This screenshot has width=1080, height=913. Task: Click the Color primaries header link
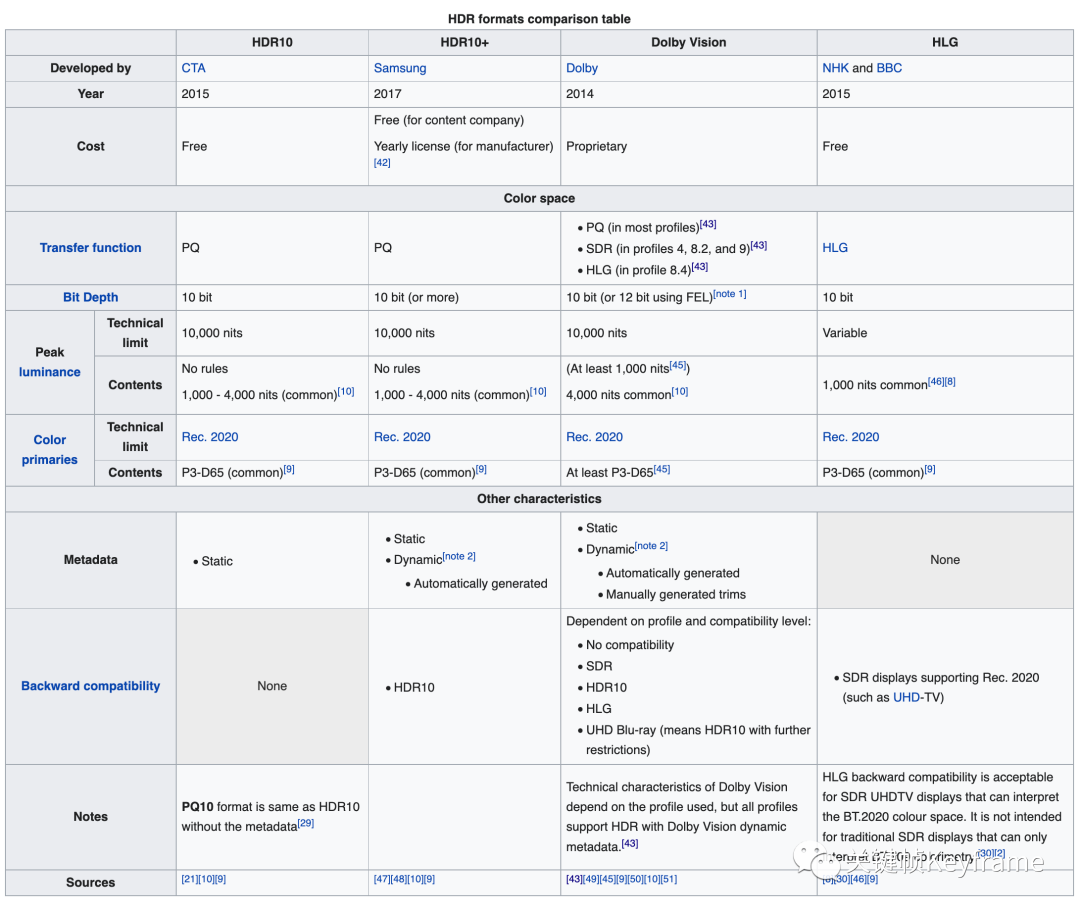(x=50, y=449)
